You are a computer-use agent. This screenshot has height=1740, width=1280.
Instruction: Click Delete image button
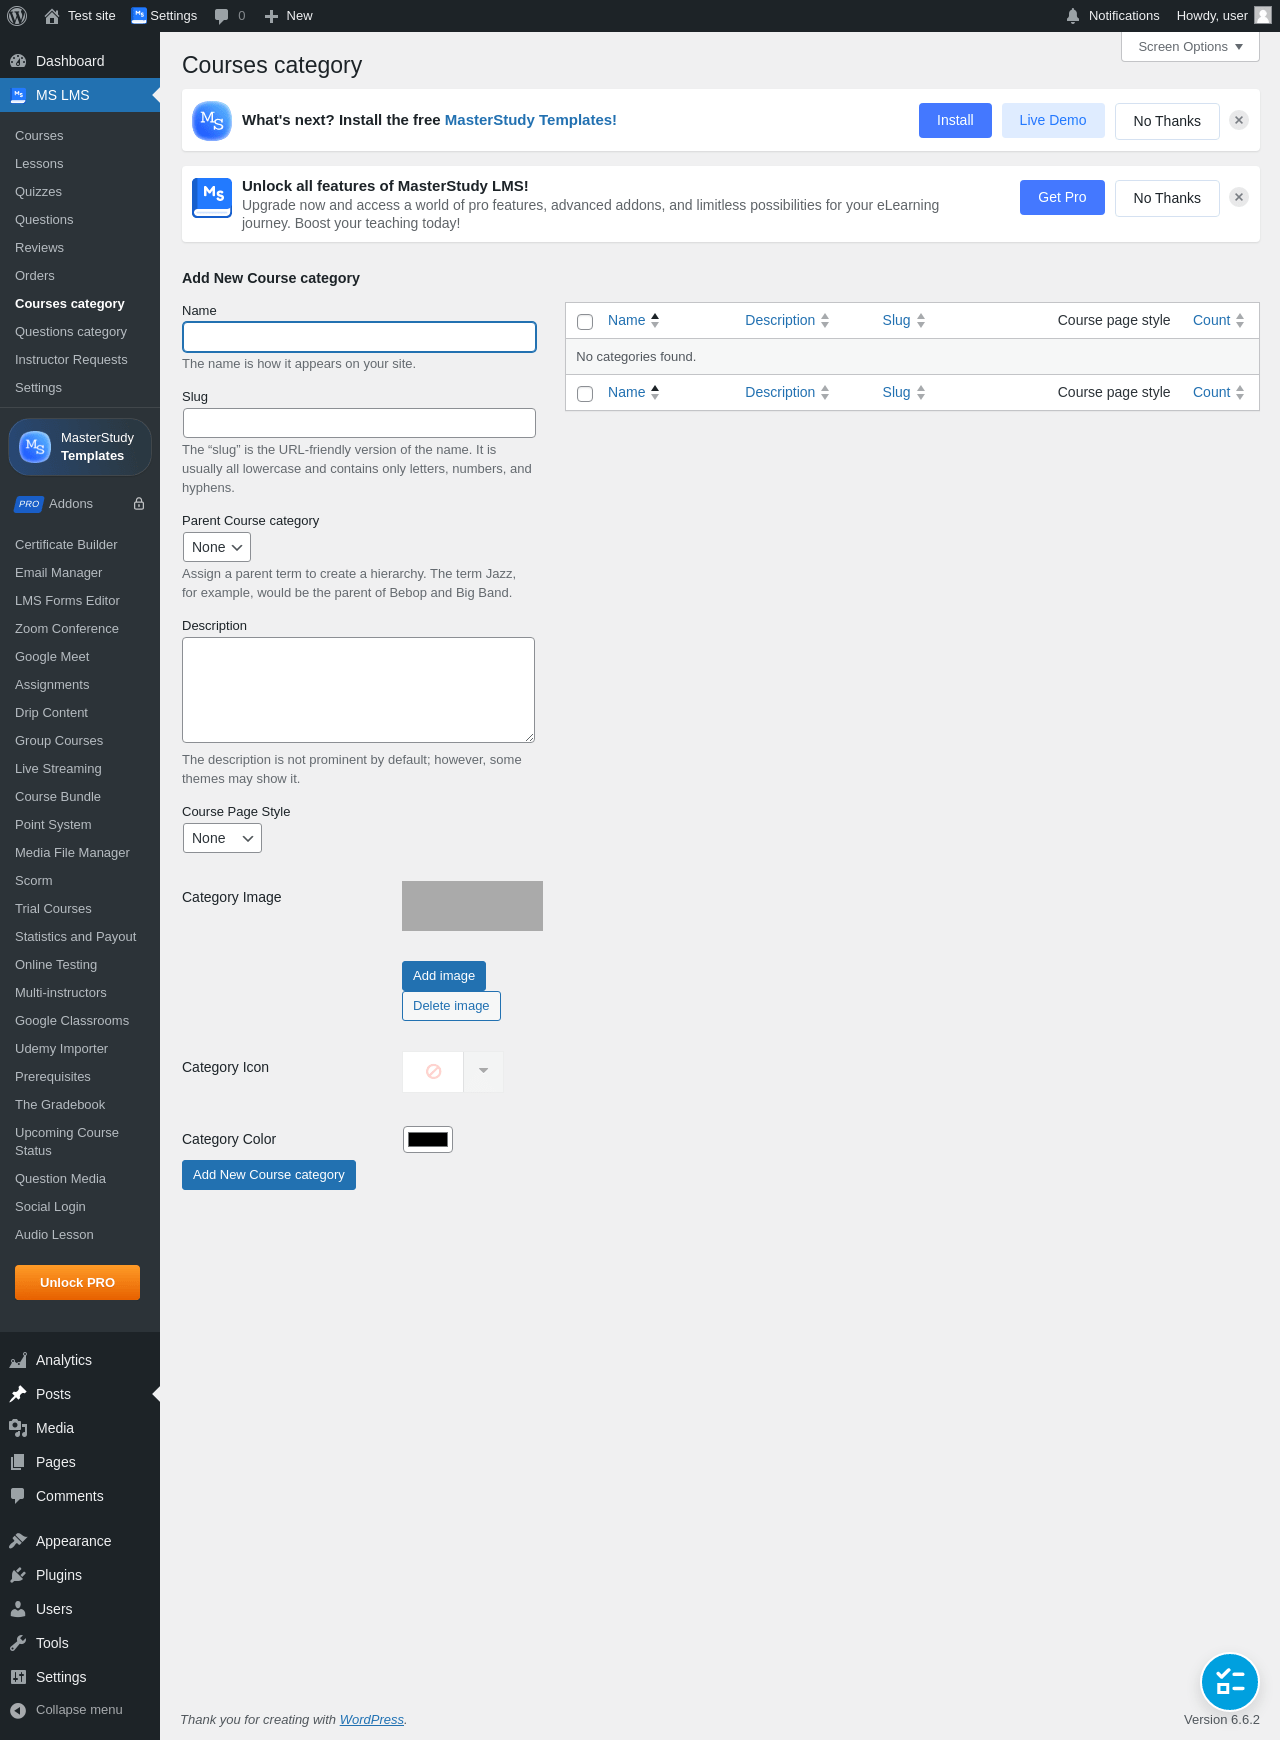[x=451, y=1006]
